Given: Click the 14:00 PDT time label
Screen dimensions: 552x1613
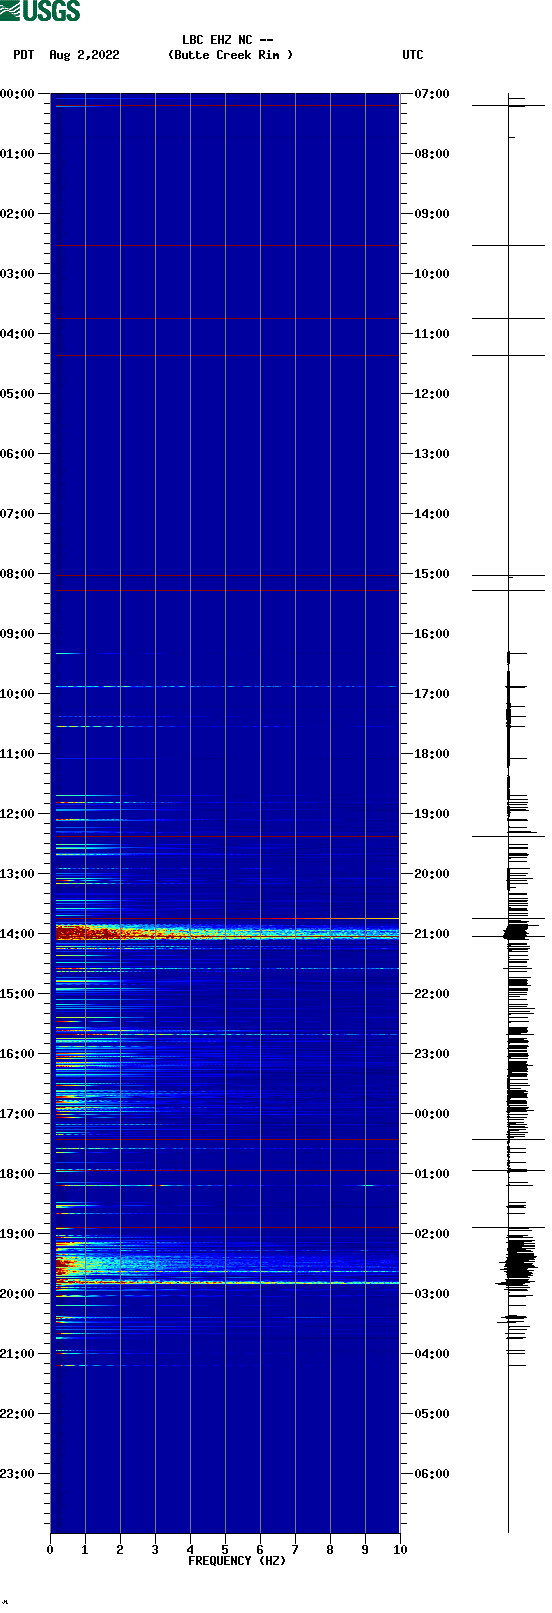Looking at the screenshot, I should (x=17, y=934).
